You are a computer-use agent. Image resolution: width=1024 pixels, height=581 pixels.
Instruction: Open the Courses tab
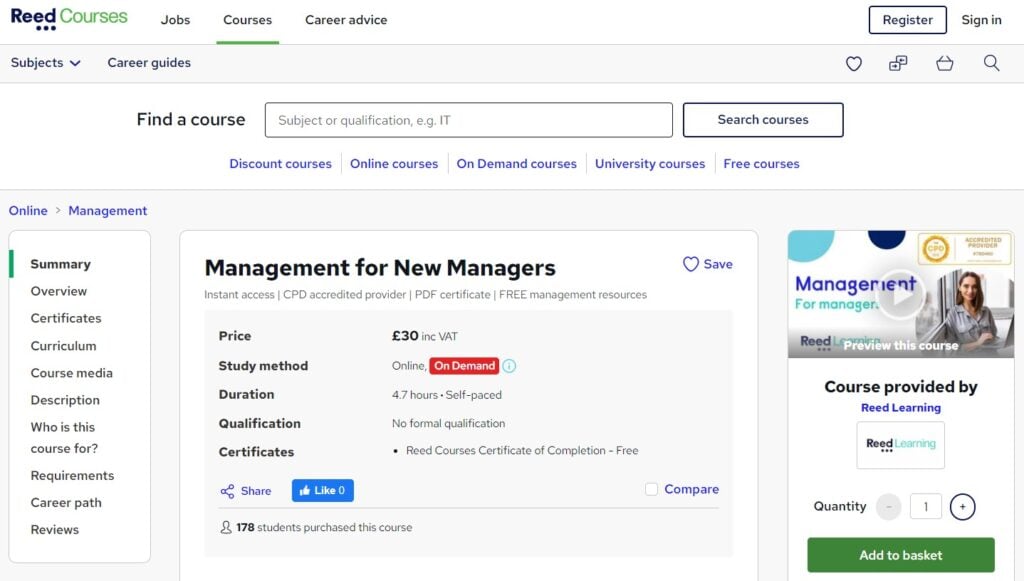(248, 20)
